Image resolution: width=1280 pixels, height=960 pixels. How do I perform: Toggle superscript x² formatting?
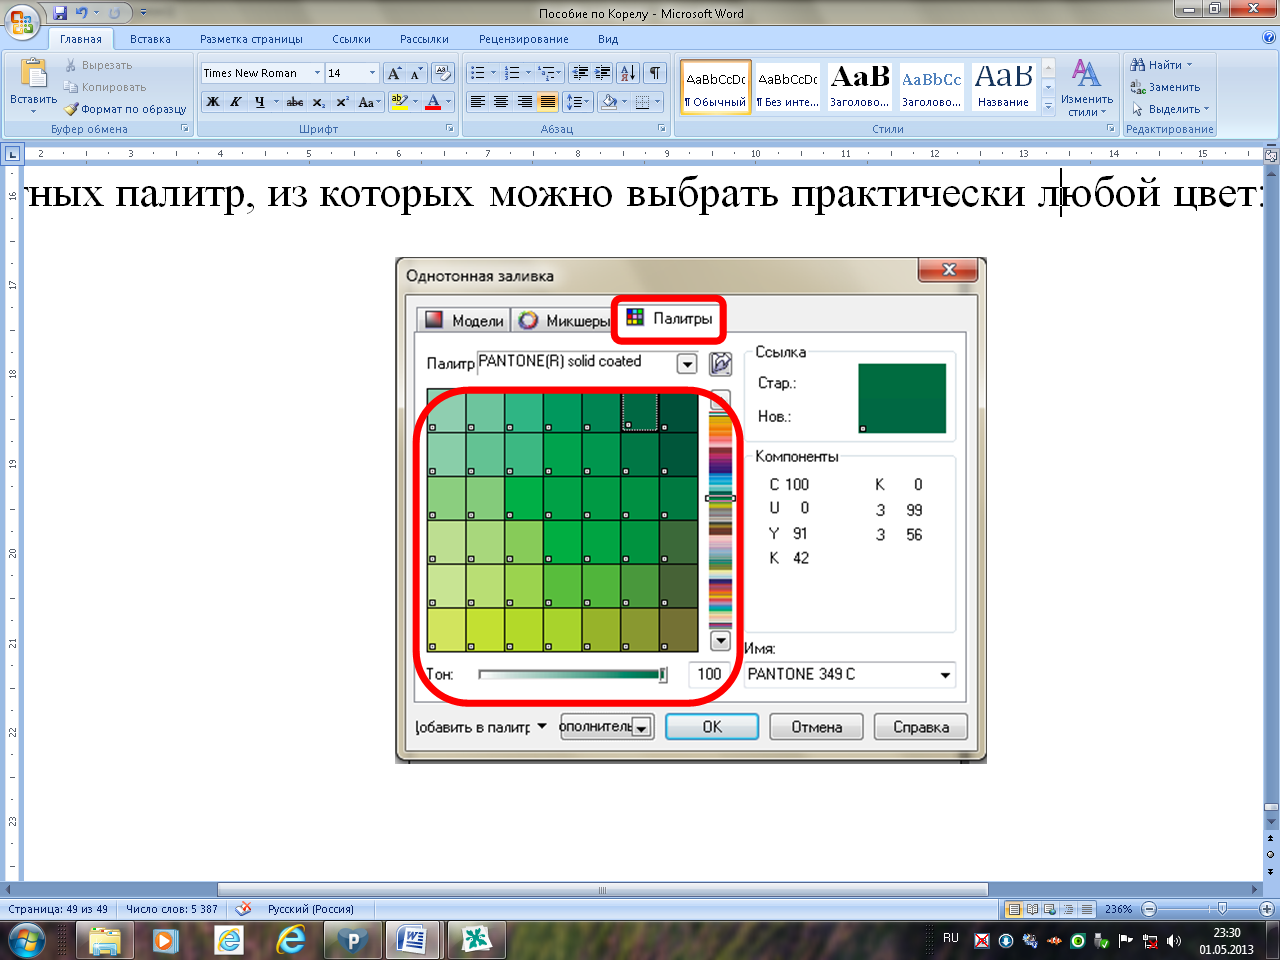click(x=342, y=102)
